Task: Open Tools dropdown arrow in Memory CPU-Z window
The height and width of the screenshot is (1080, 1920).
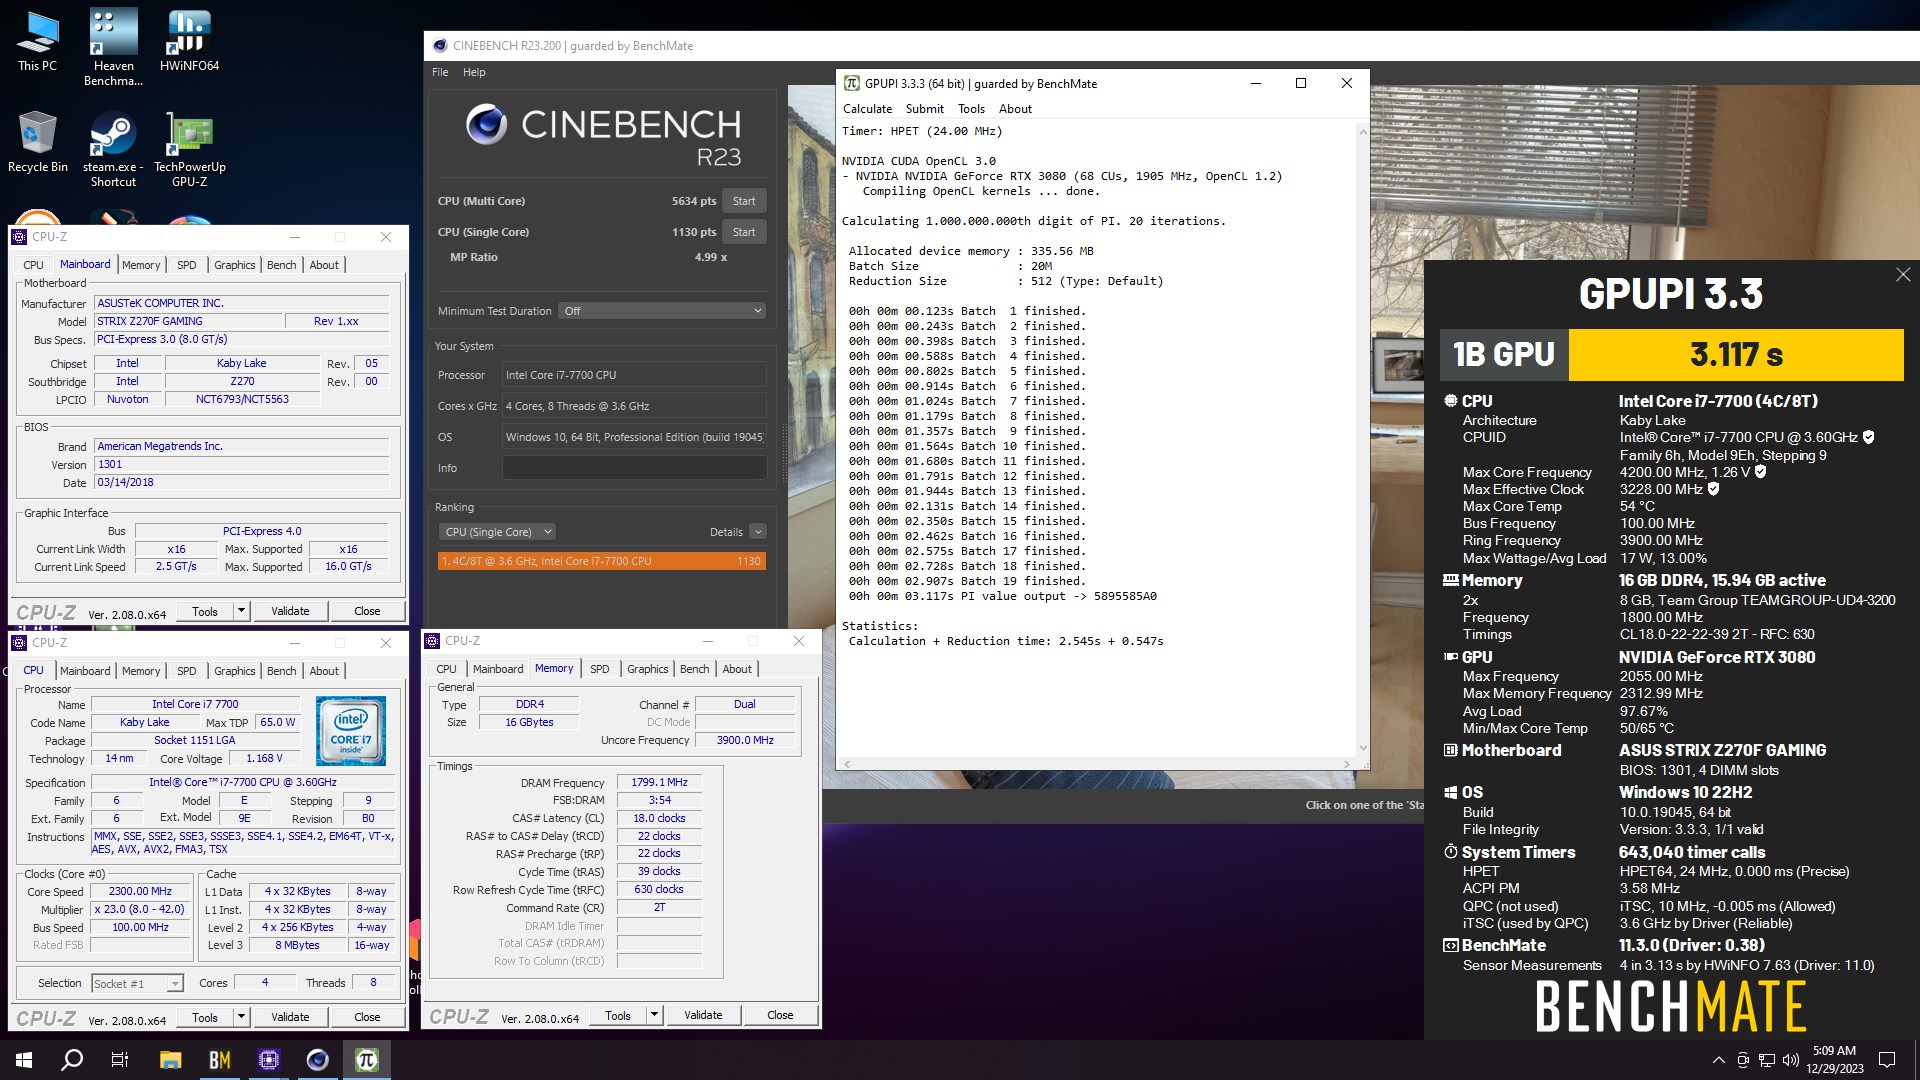Action: [654, 1015]
